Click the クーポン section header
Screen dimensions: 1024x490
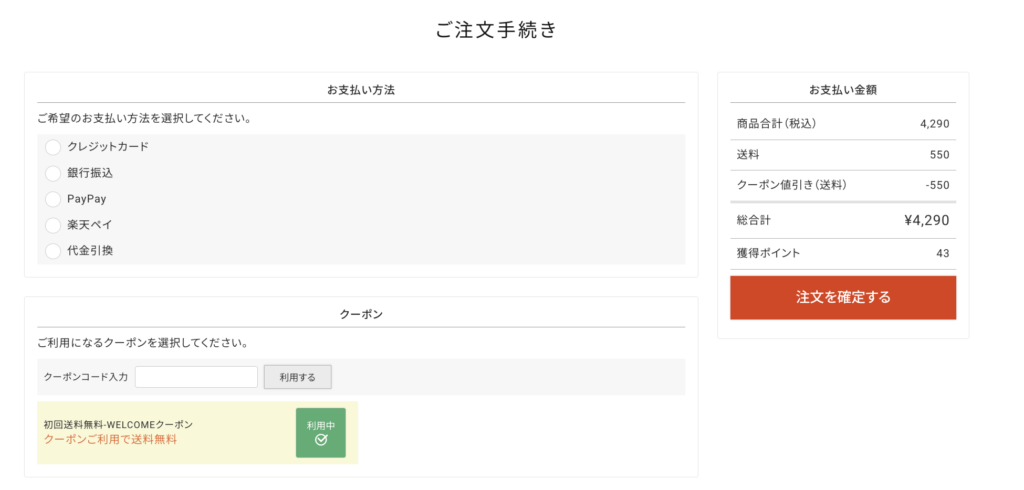pyautogui.click(x=361, y=314)
